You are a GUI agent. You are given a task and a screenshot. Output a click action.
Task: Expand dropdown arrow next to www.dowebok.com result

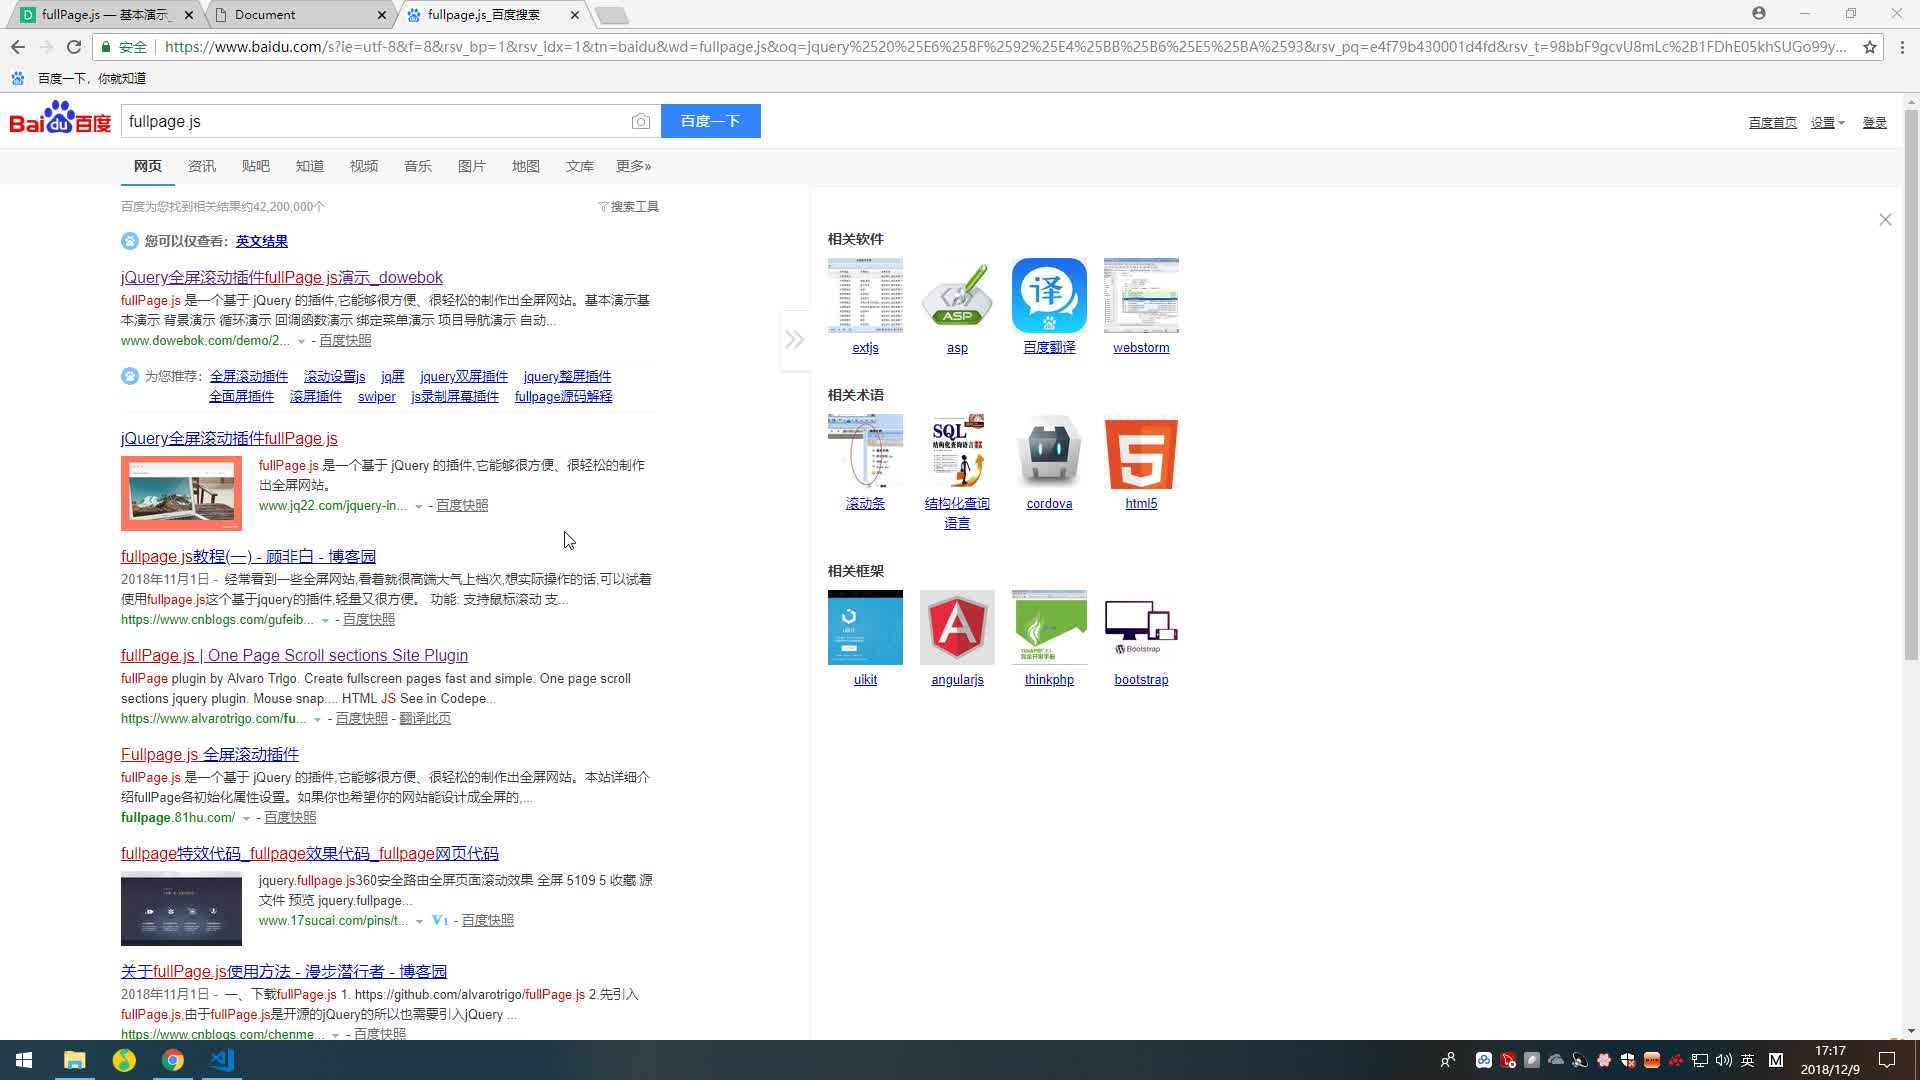point(301,342)
